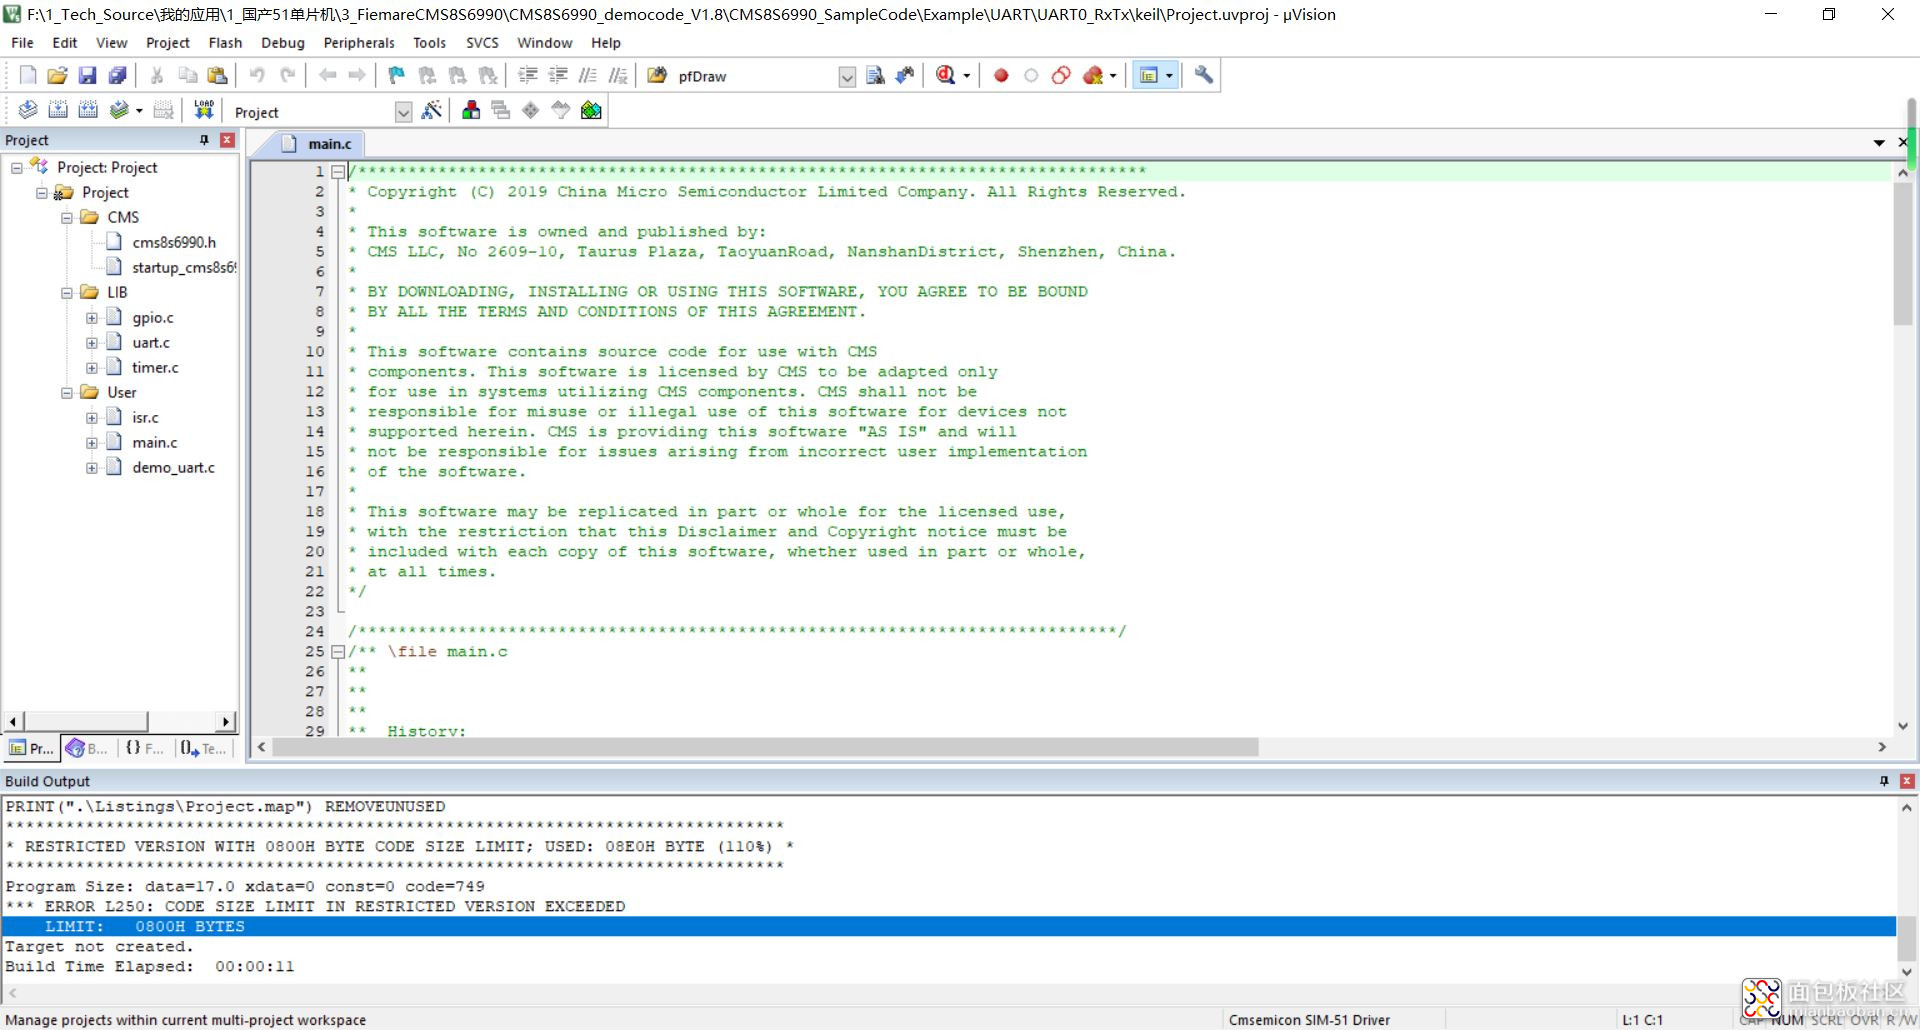Build target files icon

[x=58, y=110]
